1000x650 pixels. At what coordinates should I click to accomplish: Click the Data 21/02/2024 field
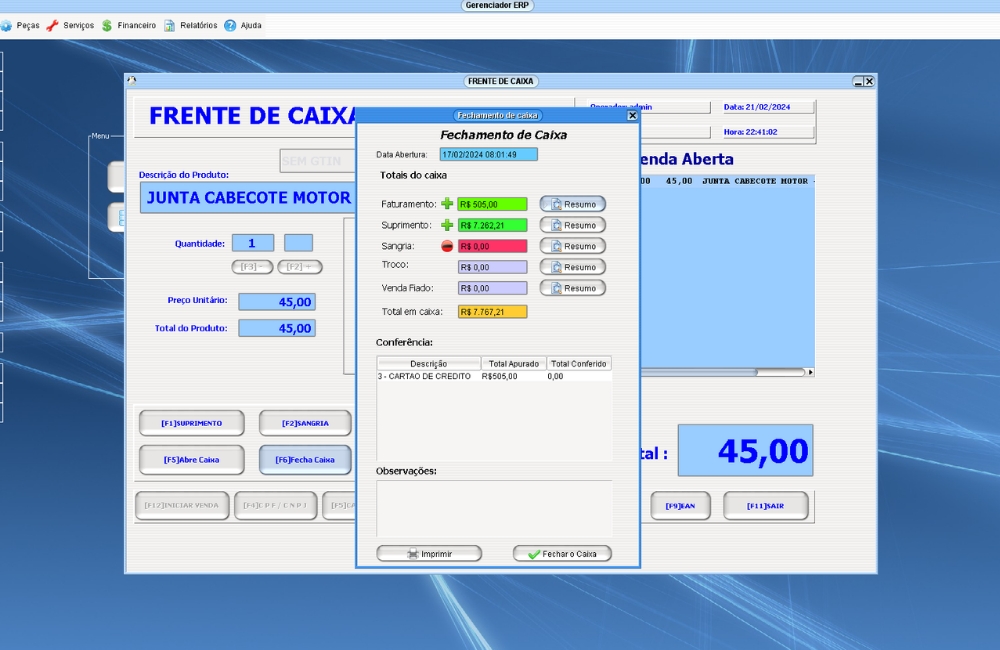(768, 107)
